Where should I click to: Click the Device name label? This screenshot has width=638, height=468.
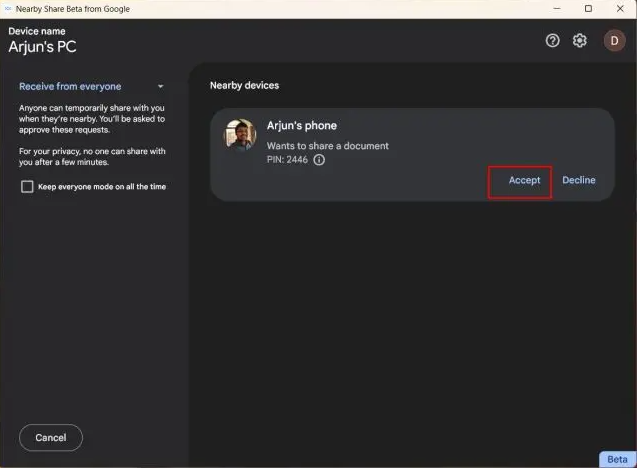pos(37,31)
